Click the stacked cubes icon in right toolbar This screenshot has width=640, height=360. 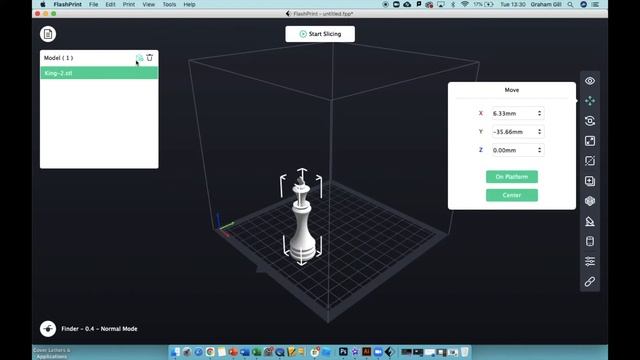590,201
